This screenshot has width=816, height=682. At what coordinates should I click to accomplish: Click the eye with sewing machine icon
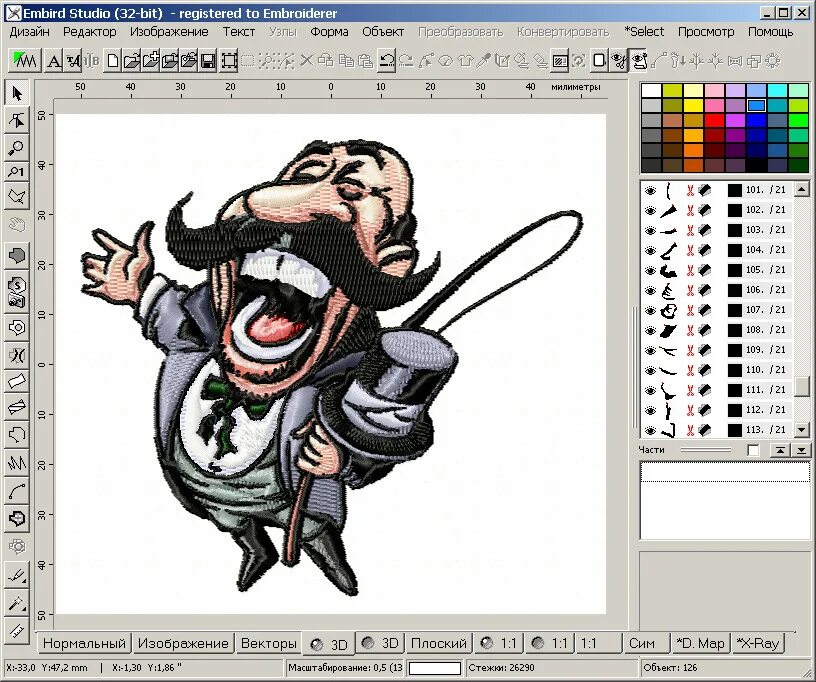[639, 61]
